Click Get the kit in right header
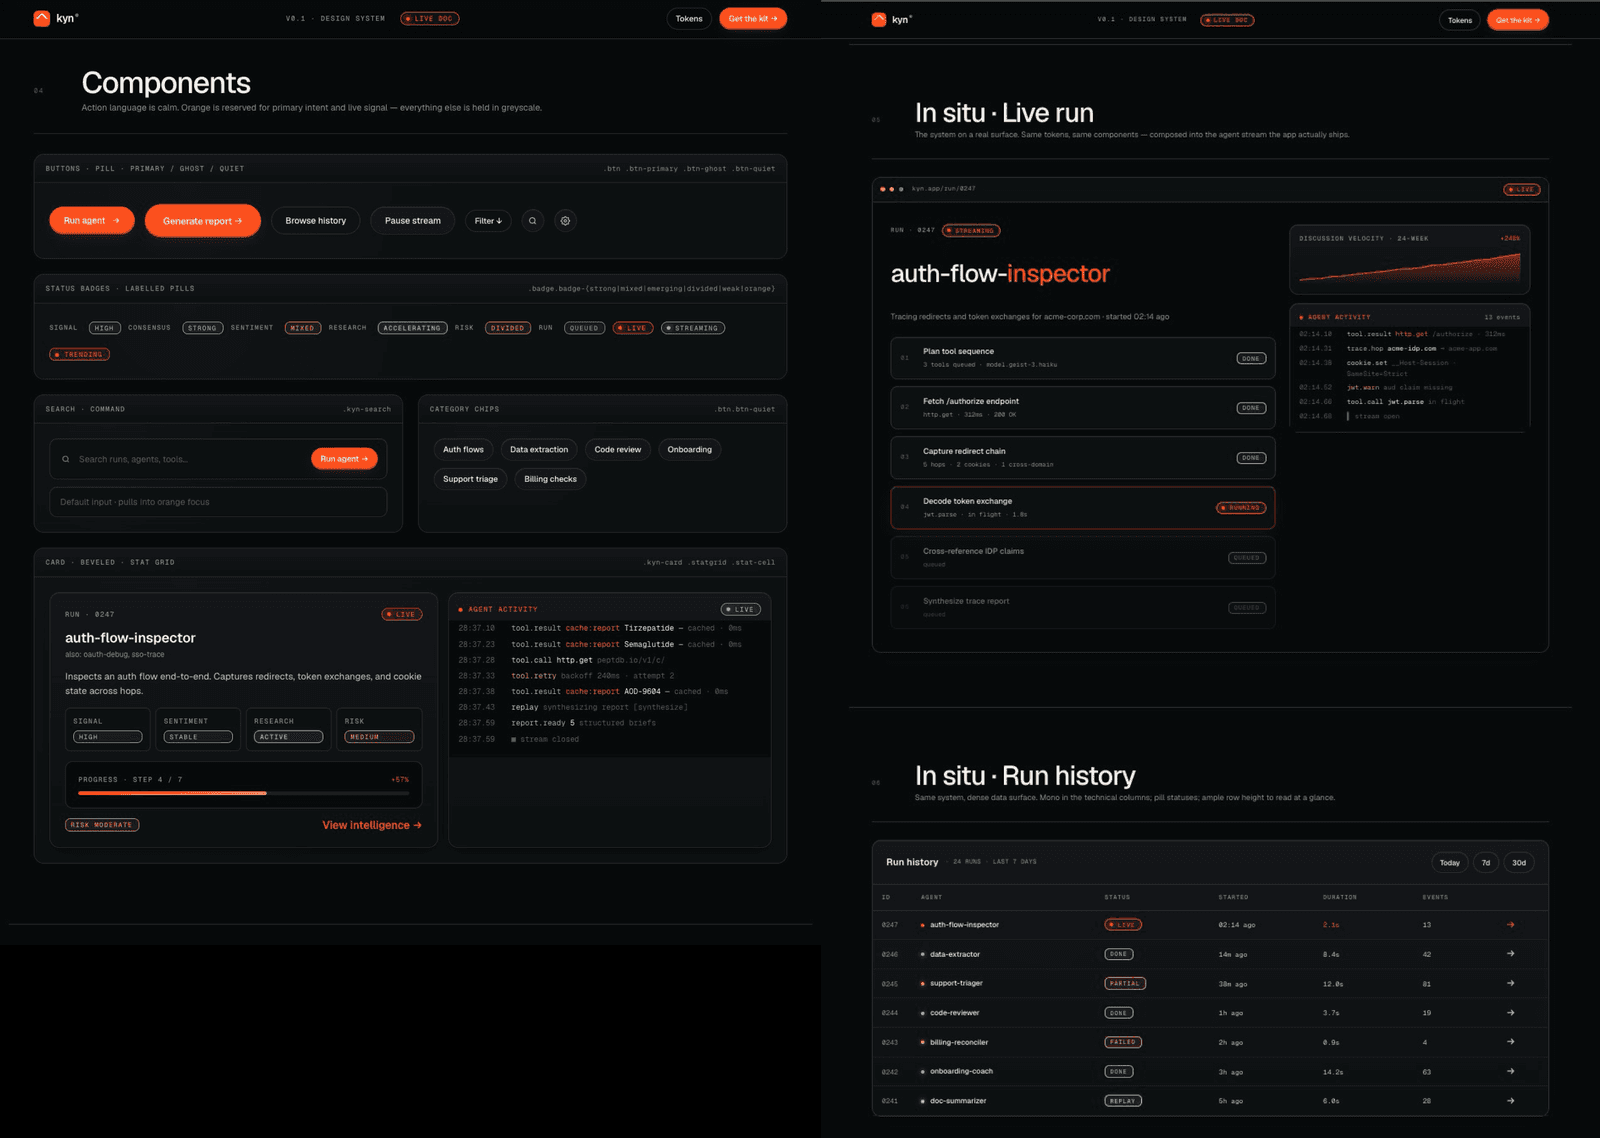Viewport: 1600px width, 1138px height. (1518, 20)
